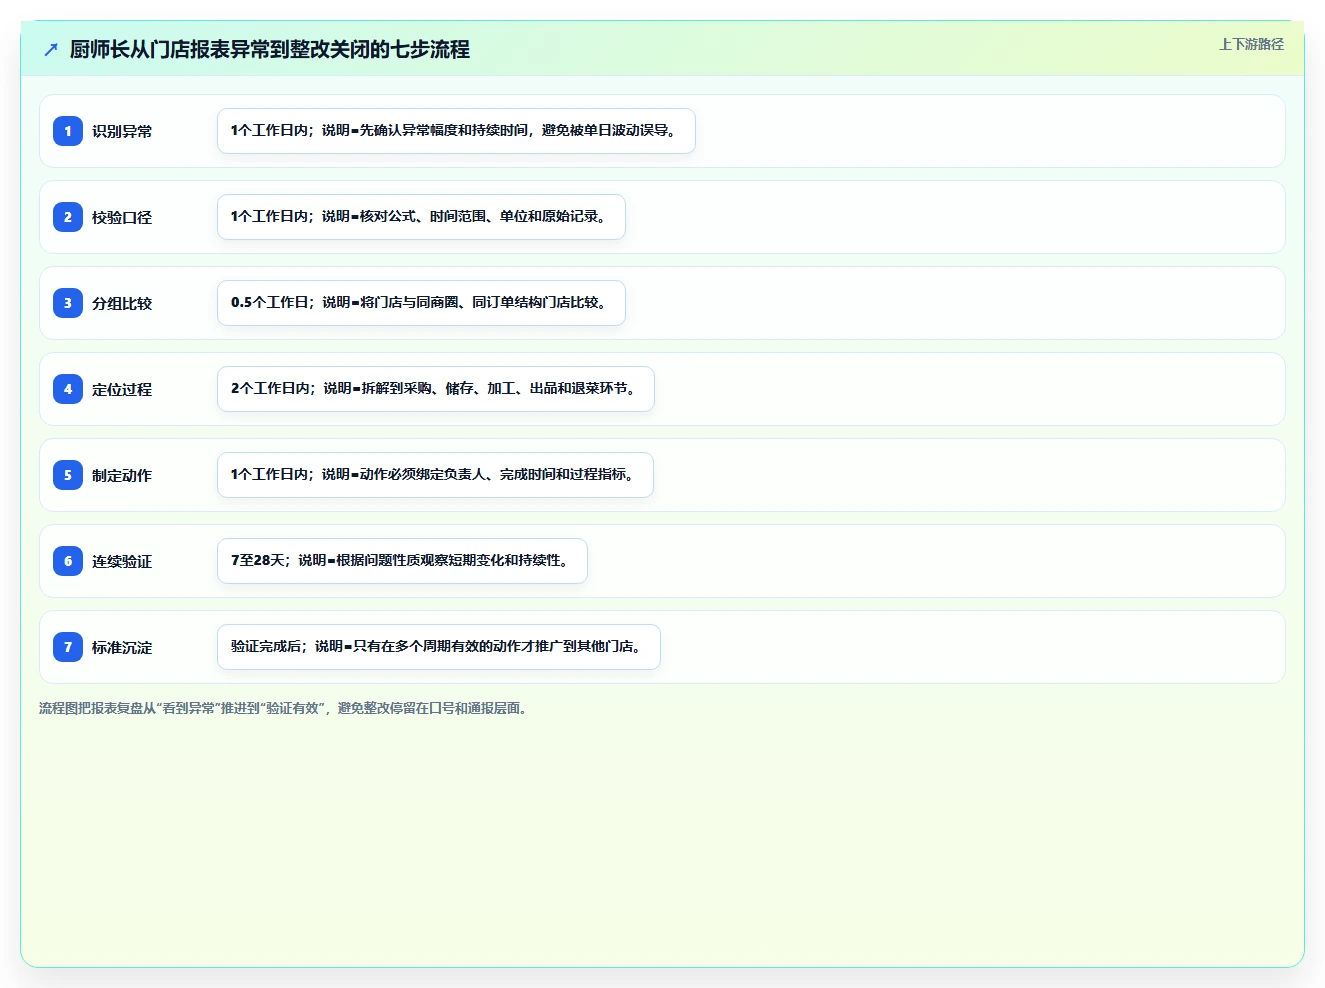Click step number badge 2
Viewport: 1325px width, 988px height.
point(68,217)
